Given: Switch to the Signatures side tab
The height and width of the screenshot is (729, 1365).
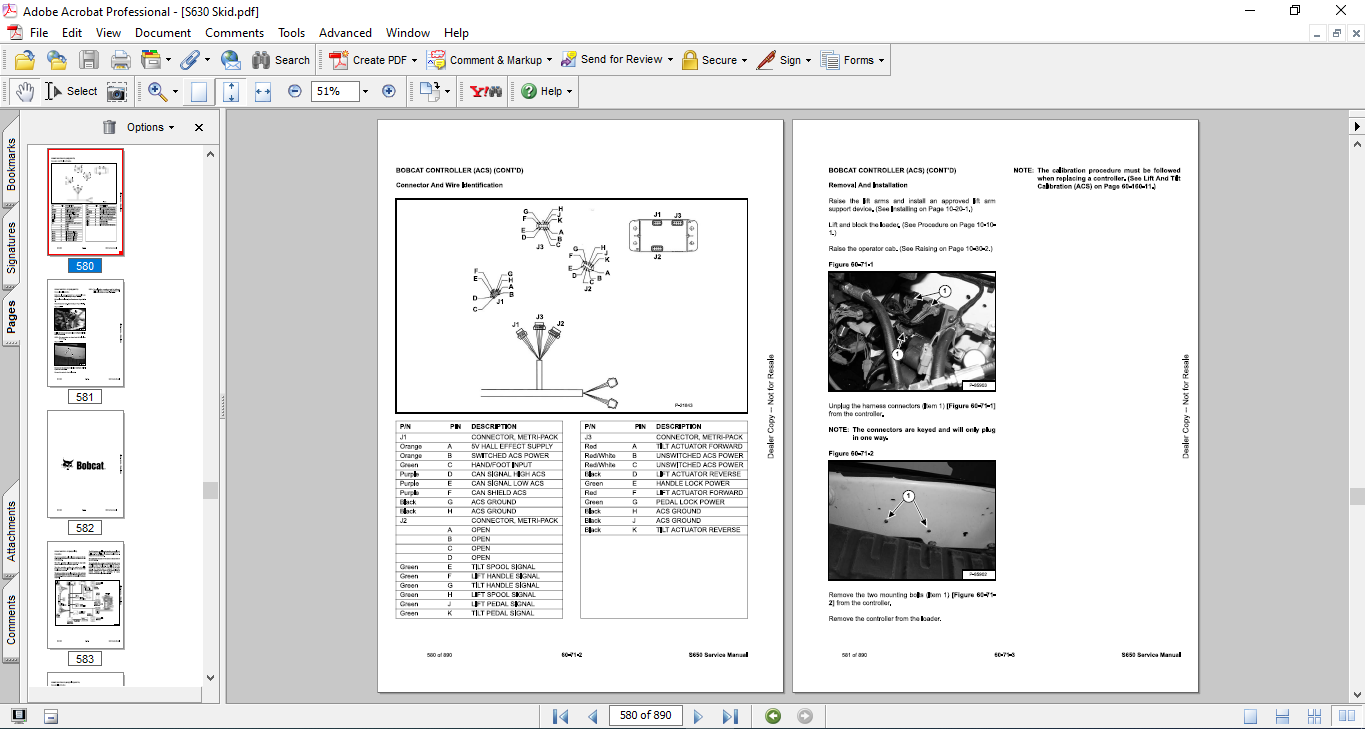Looking at the screenshot, I should pyautogui.click(x=11, y=247).
